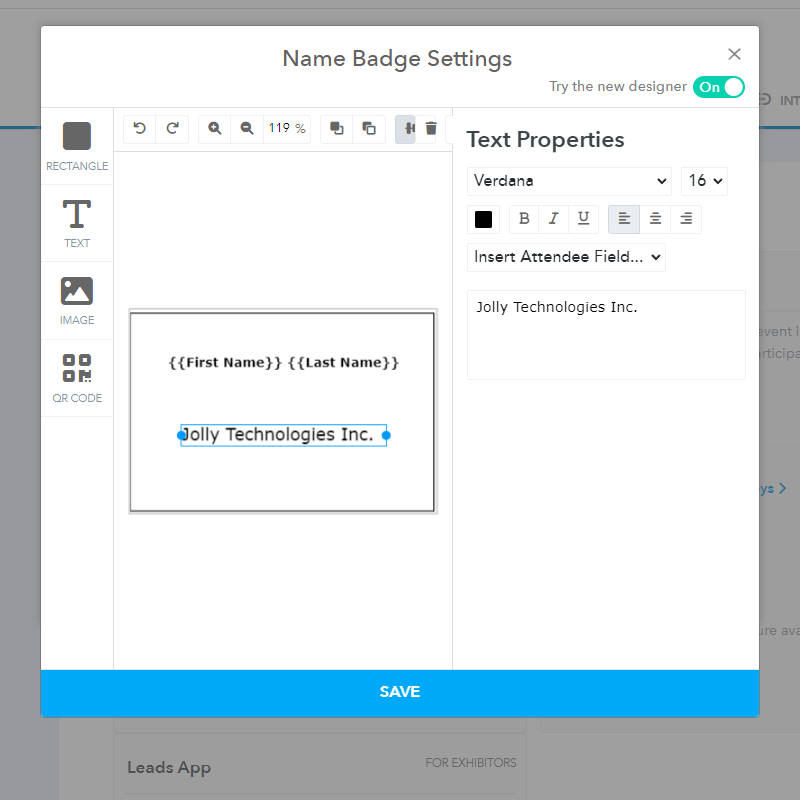
Task: Zoom in on the badge canvas
Action: tap(215, 129)
